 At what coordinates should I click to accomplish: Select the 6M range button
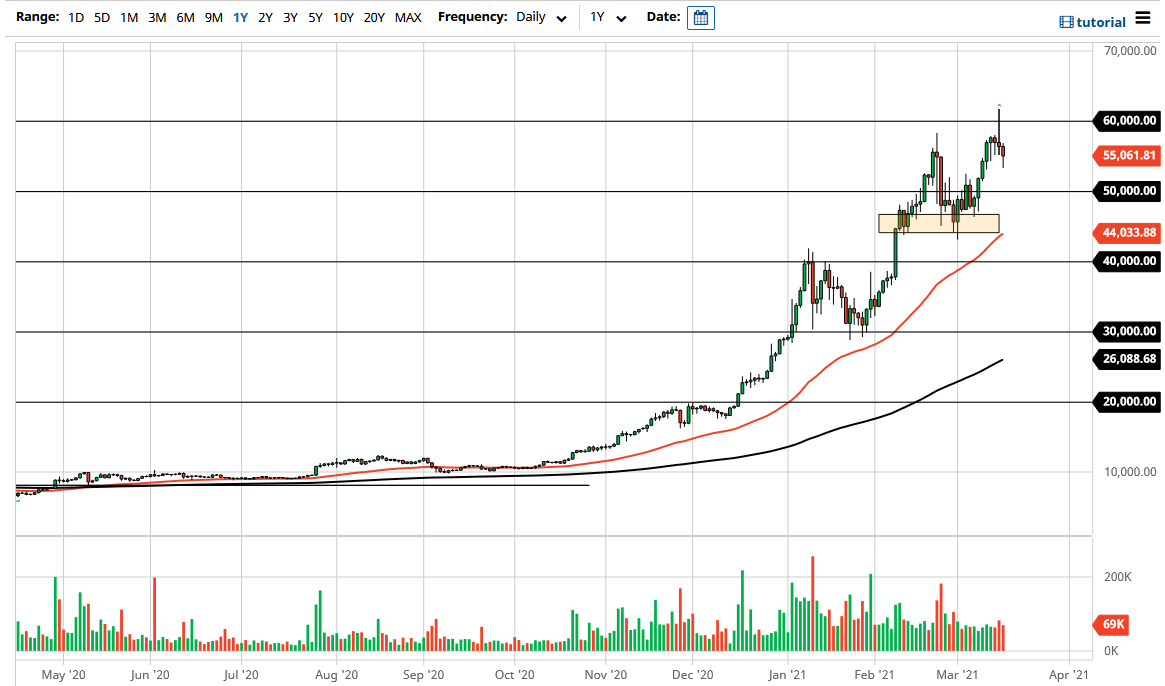pyautogui.click(x=184, y=17)
